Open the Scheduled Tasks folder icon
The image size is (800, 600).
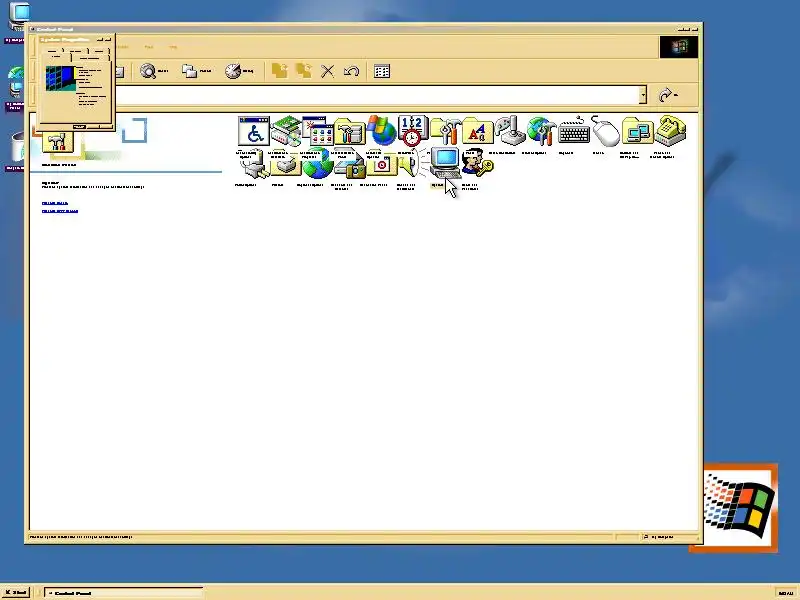382,164
